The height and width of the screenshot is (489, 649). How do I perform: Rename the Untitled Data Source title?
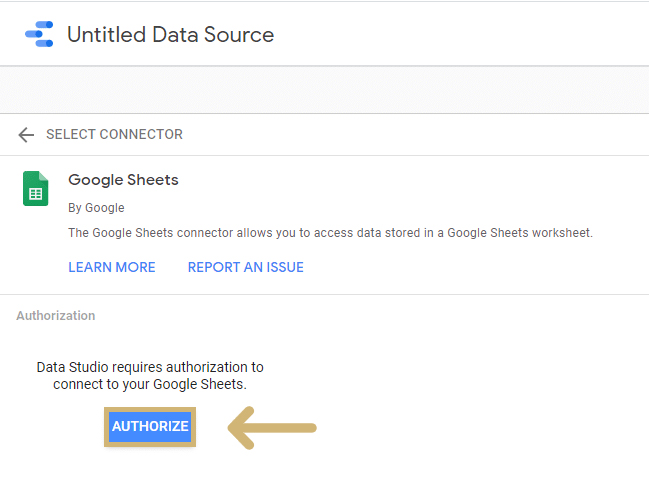coord(171,34)
